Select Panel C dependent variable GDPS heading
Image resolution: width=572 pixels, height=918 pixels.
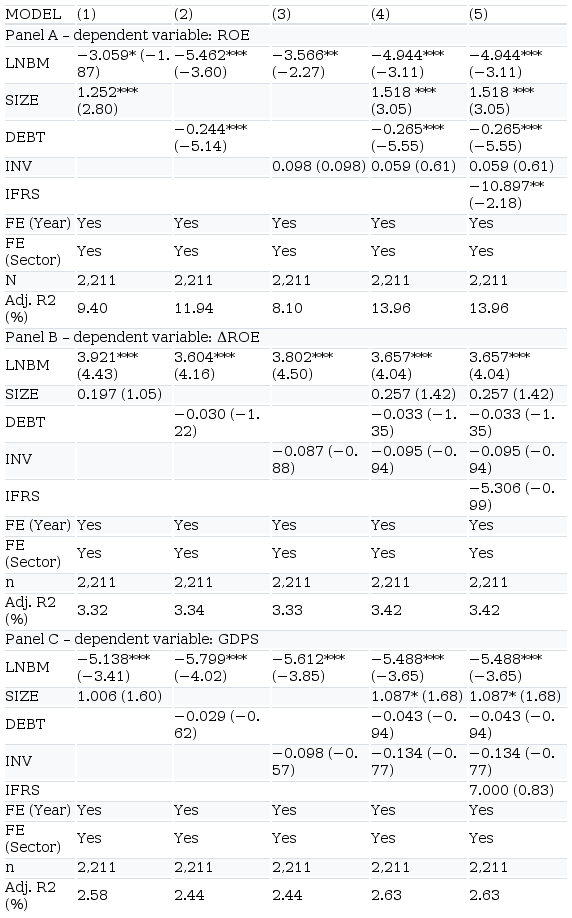coord(132,639)
